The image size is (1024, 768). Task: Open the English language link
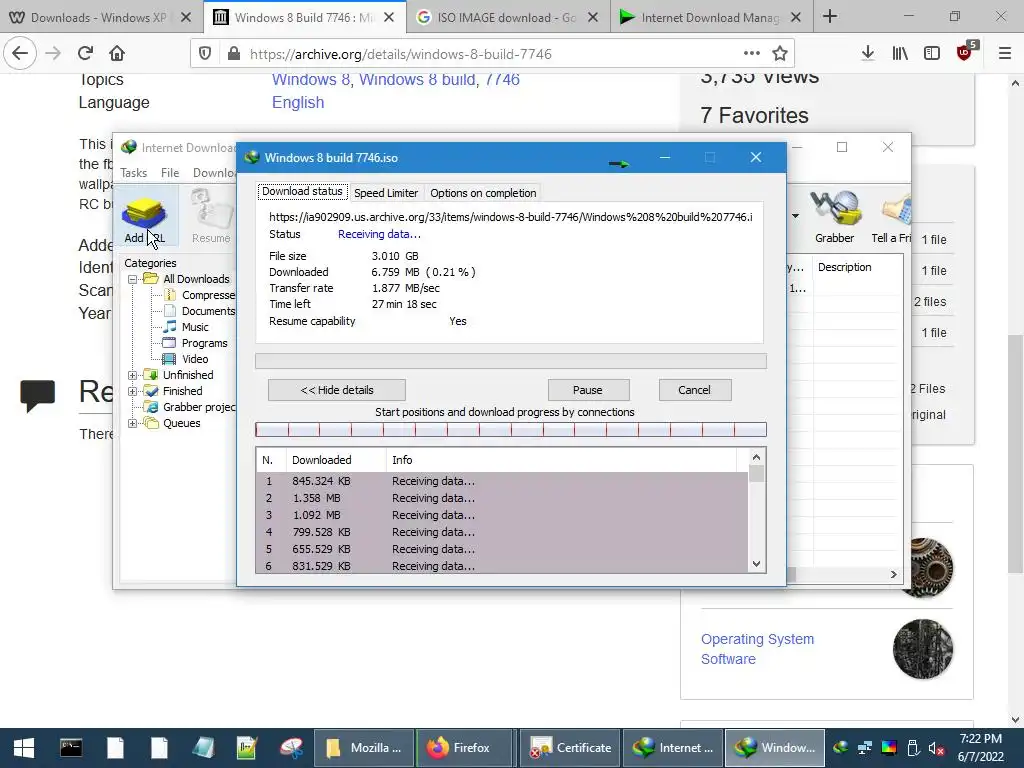pyautogui.click(x=298, y=103)
